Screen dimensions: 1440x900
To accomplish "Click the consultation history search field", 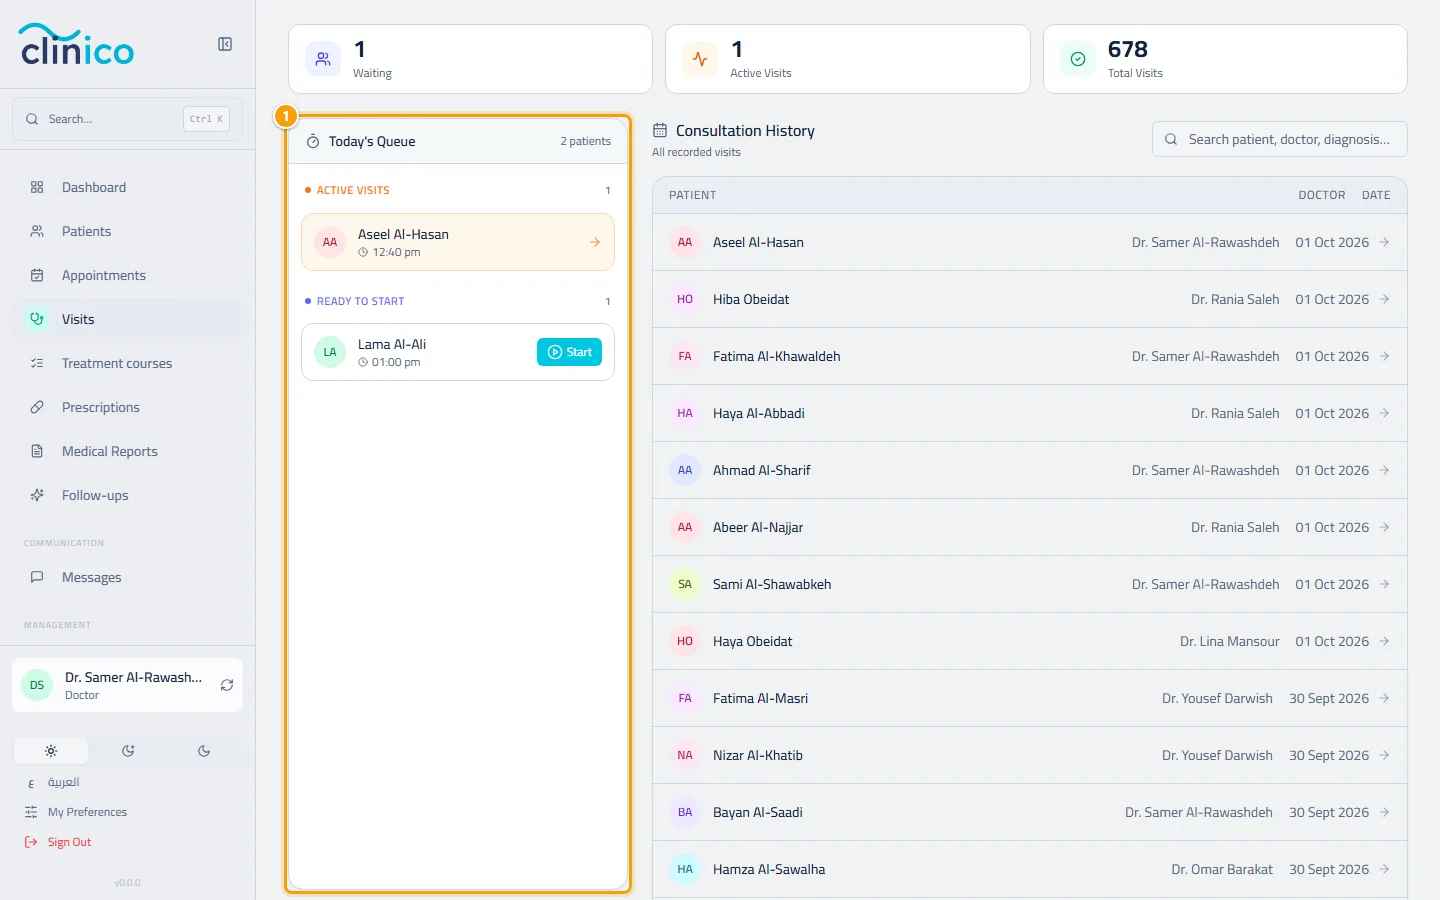I will pyautogui.click(x=1280, y=139).
